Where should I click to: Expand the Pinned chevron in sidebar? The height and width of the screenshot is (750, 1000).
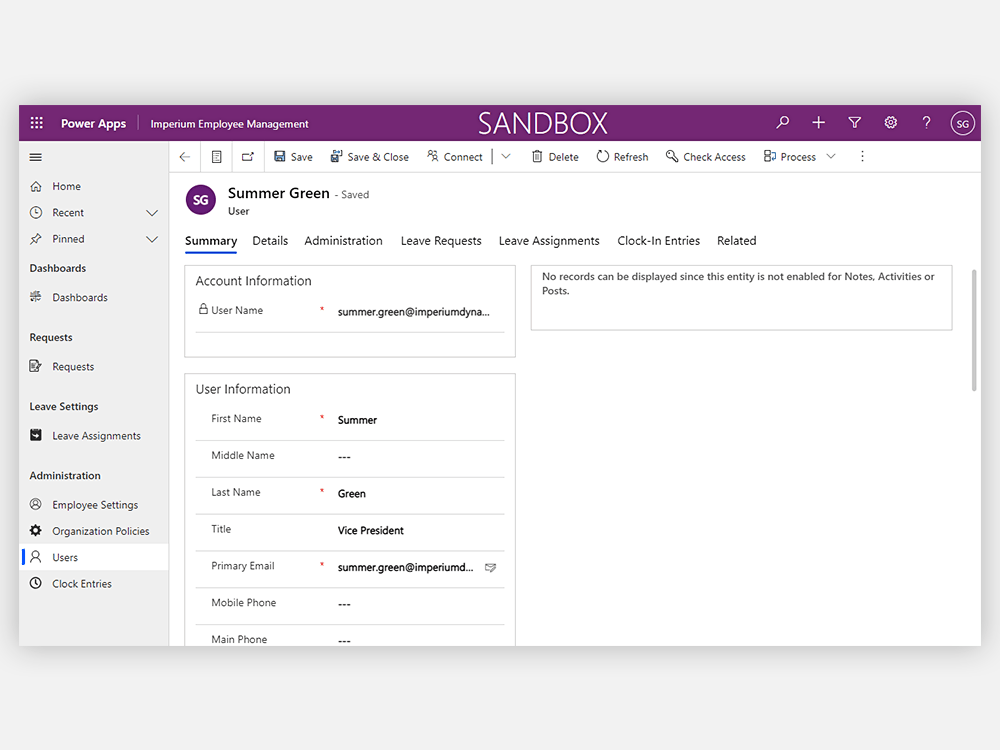152,240
